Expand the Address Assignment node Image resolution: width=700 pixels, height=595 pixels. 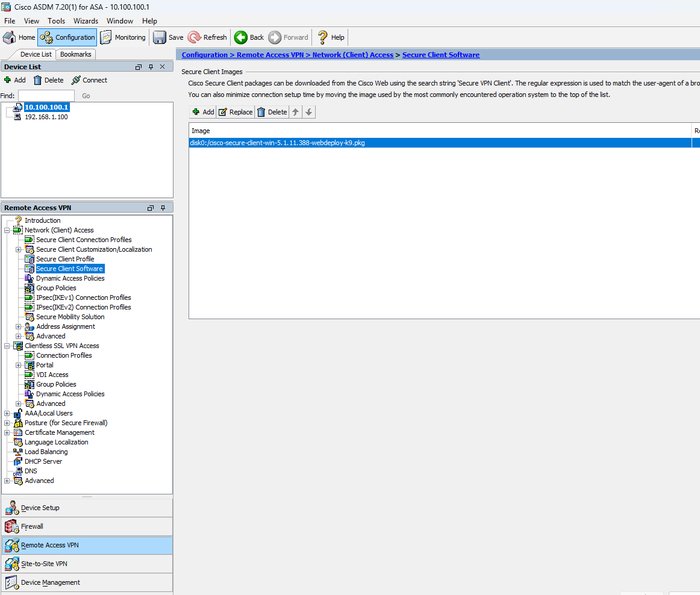pos(18,327)
